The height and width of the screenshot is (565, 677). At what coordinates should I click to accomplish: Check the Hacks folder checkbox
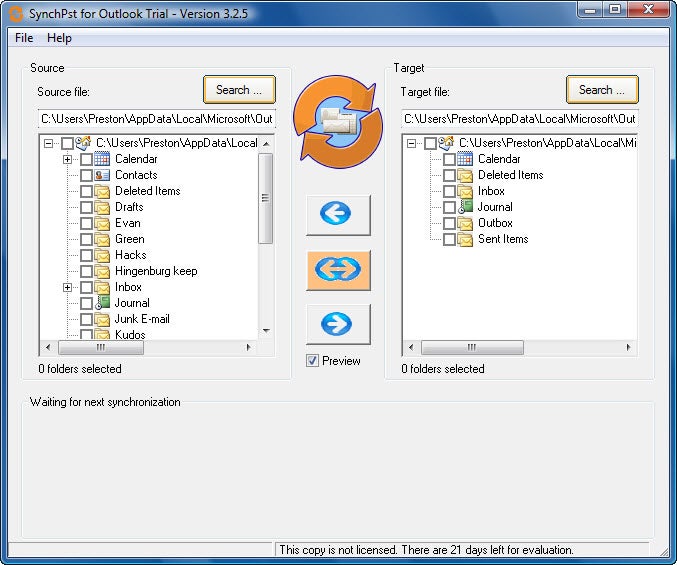click(86, 255)
